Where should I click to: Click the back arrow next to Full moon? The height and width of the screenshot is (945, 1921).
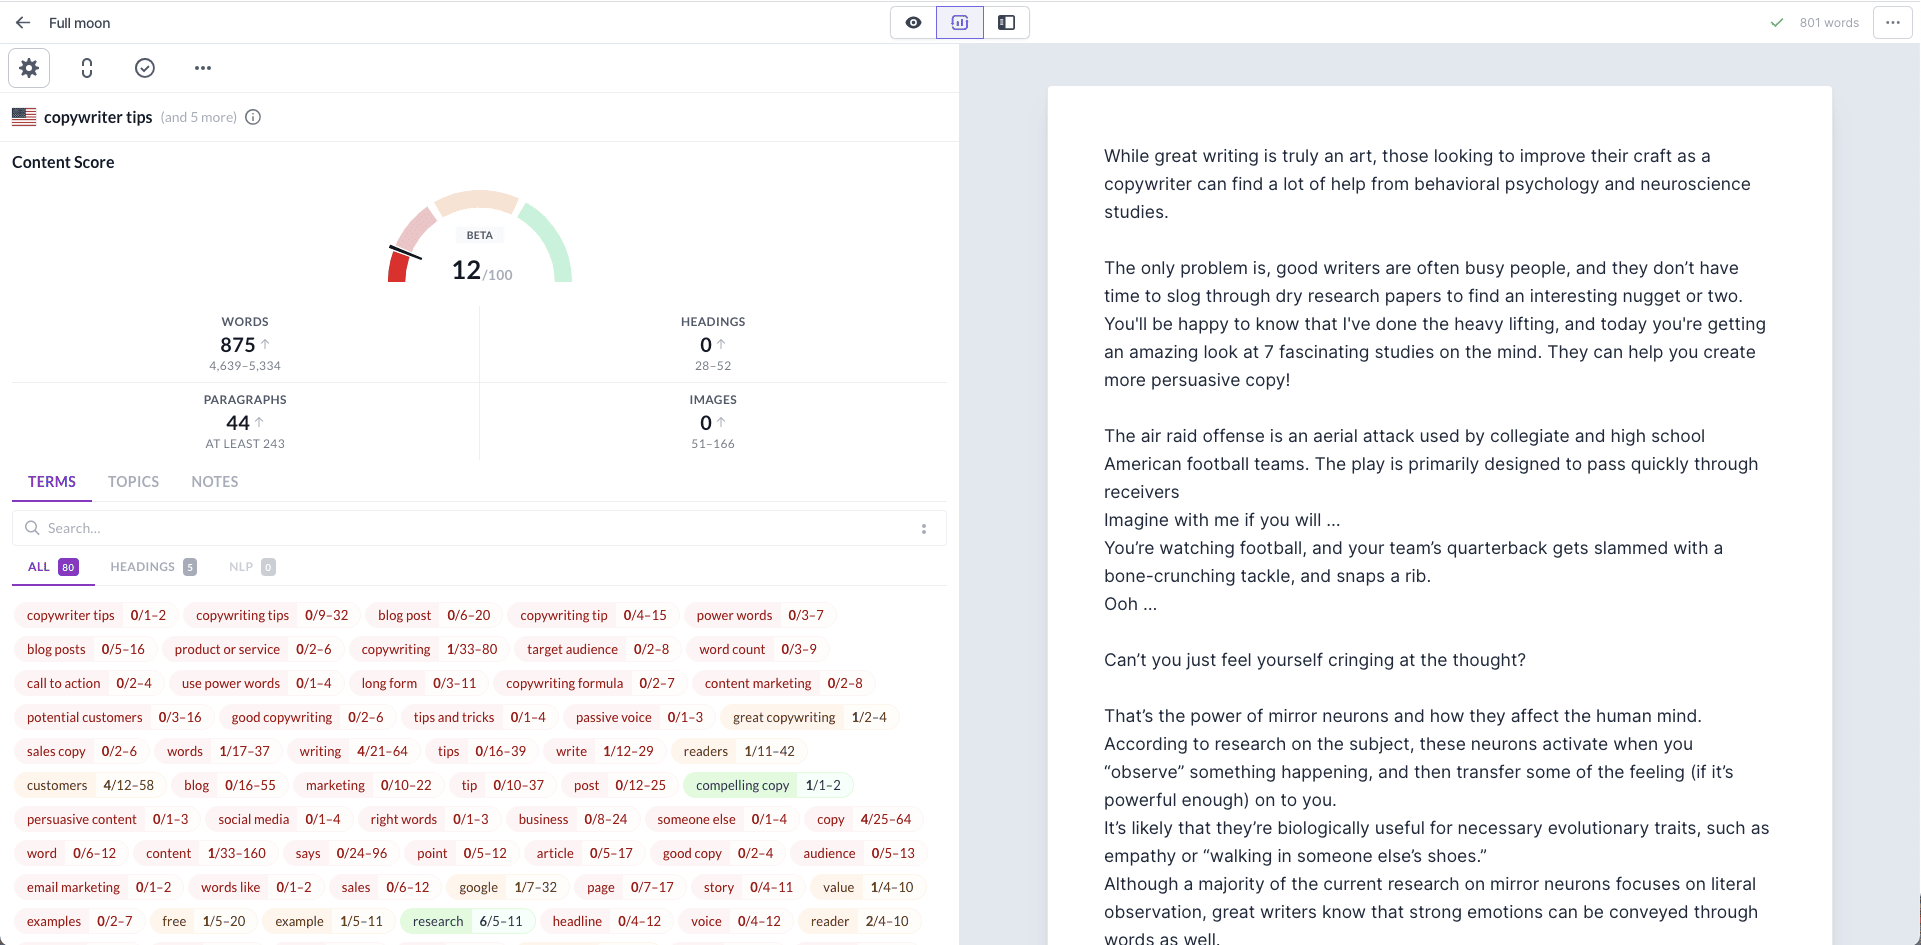[23, 23]
